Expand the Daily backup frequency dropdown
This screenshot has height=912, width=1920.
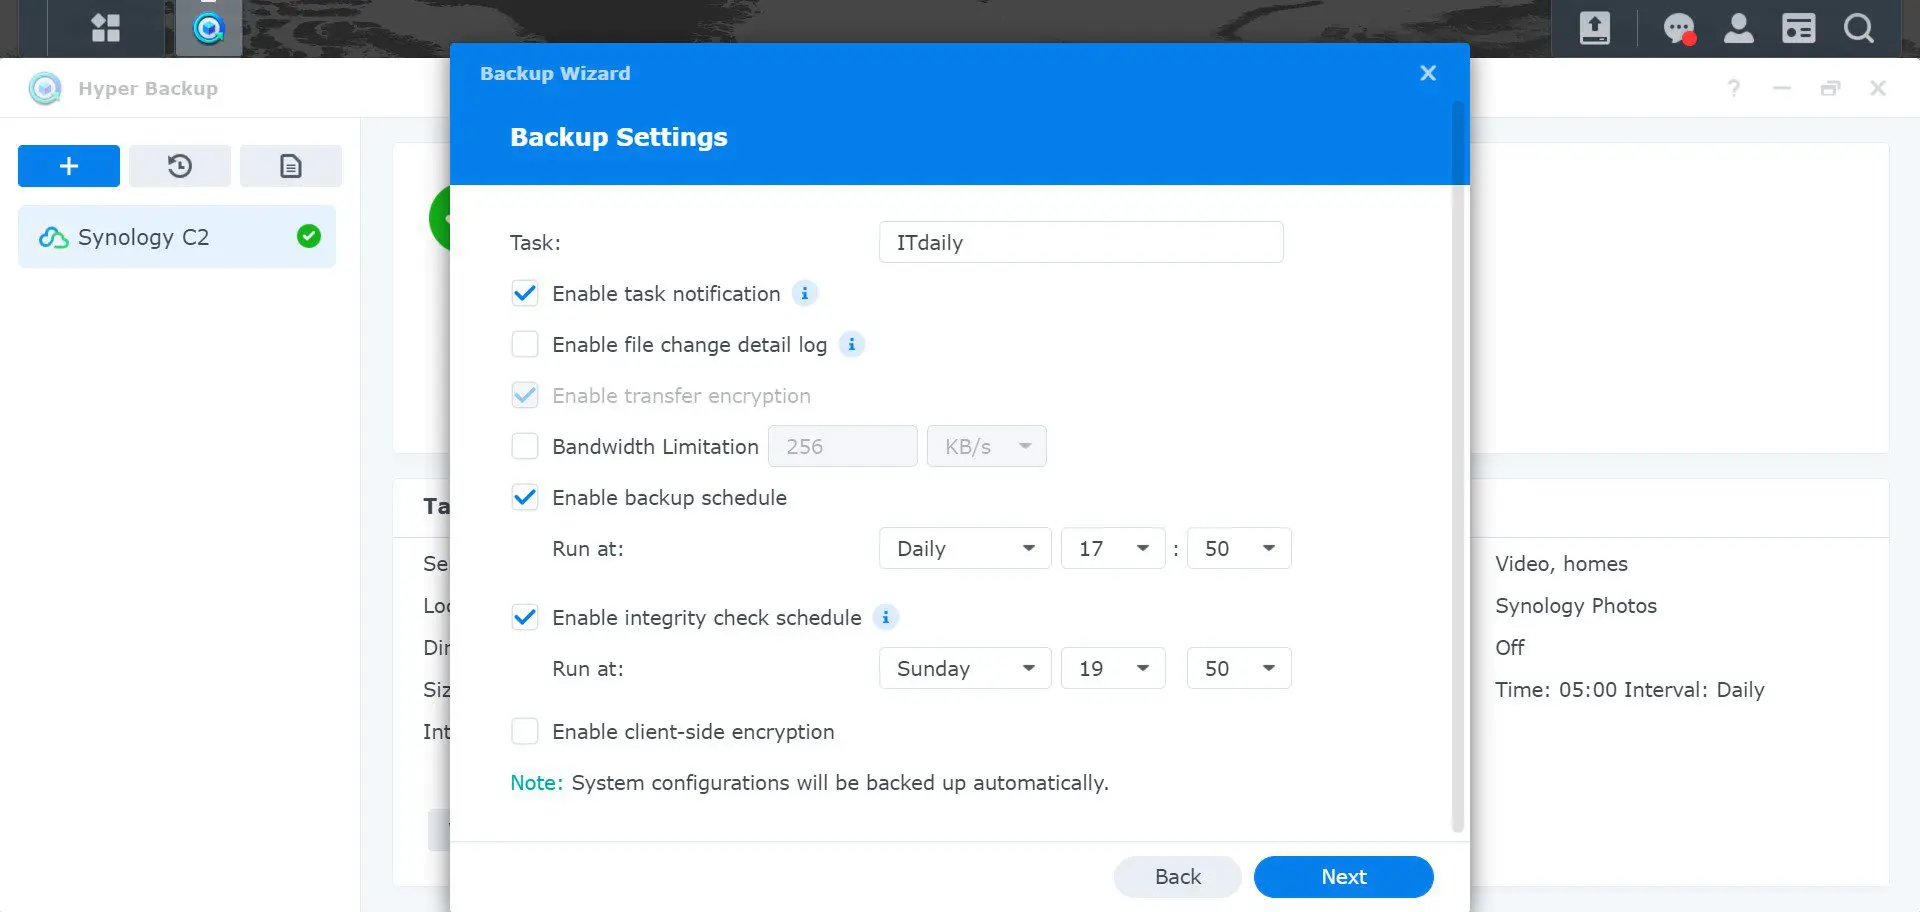pos(964,548)
